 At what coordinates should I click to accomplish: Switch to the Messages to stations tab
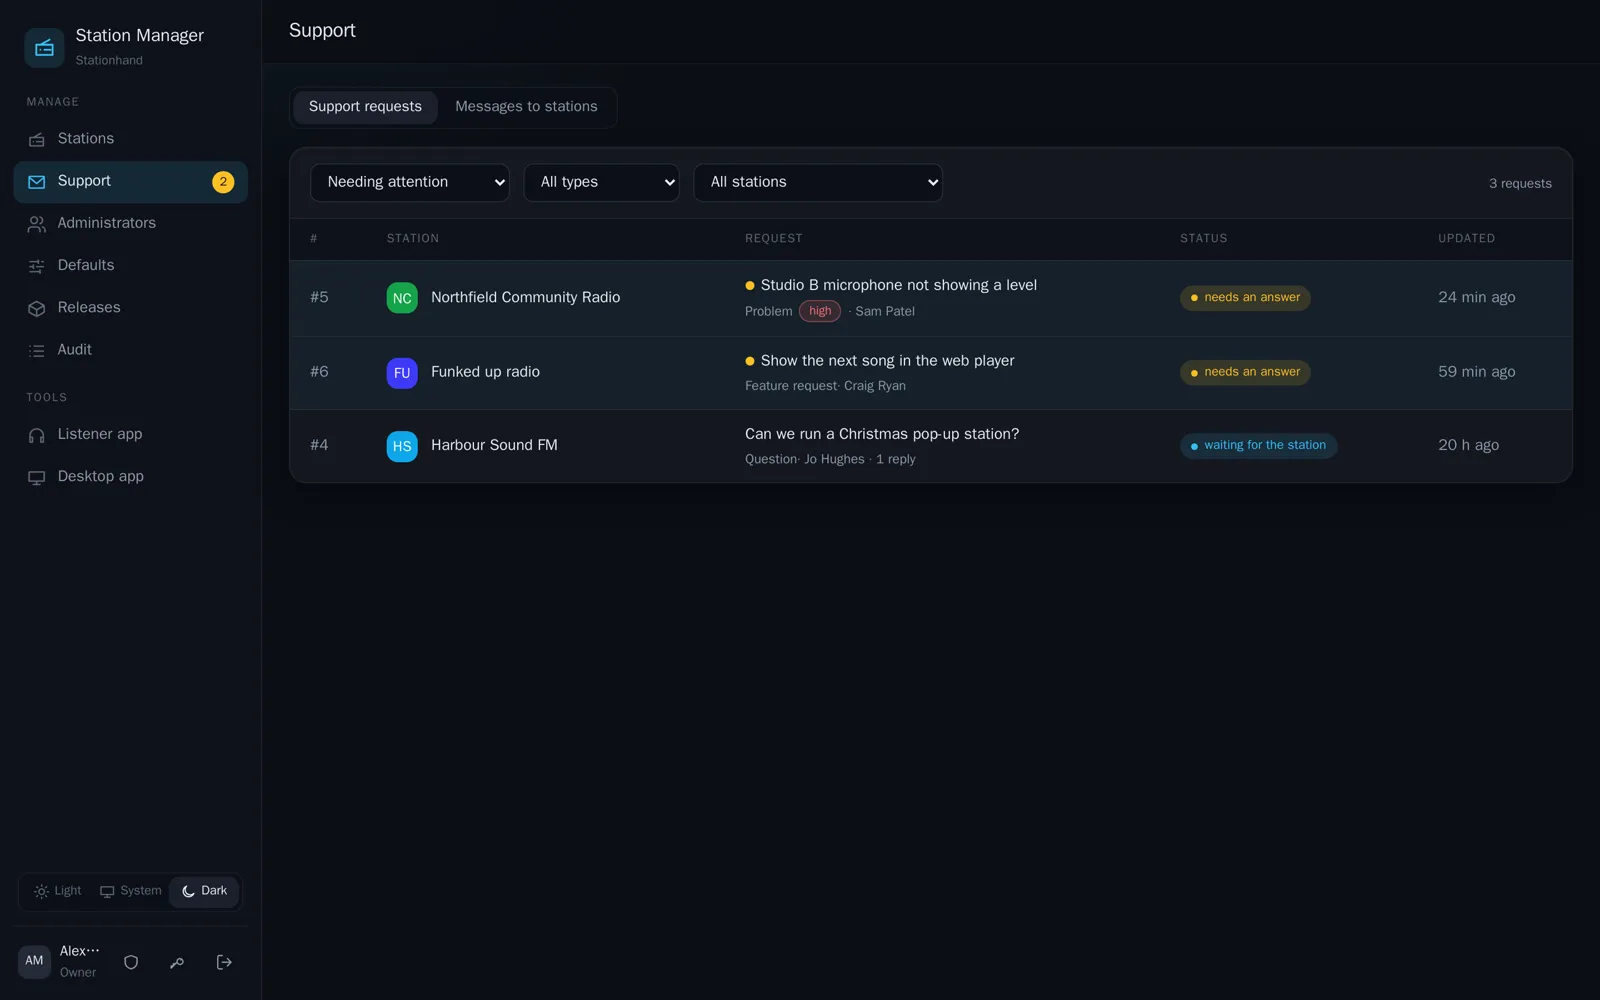click(x=526, y=107)
